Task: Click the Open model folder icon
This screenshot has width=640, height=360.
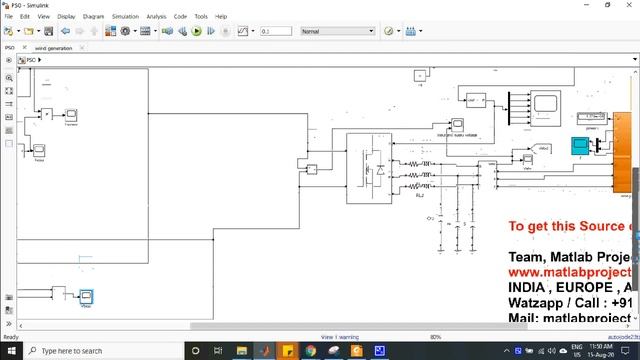Action: point(29,31)
